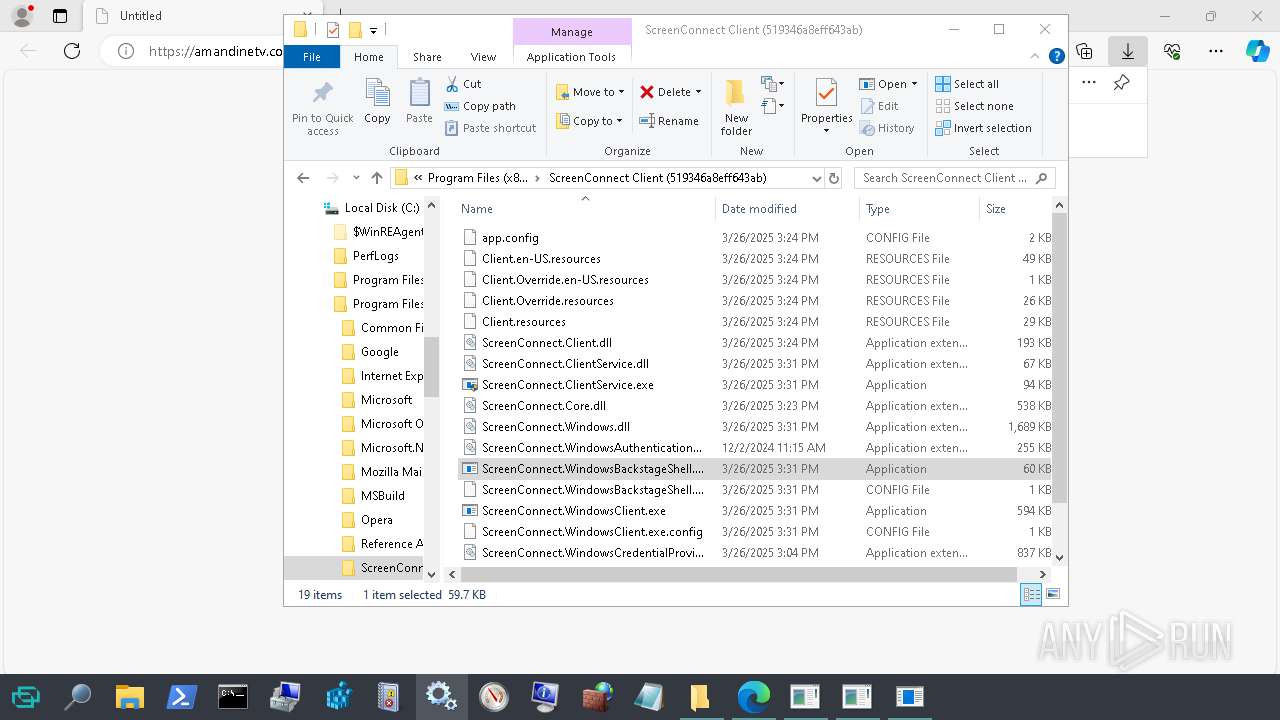
Task: Open the Windows taskbar search magnifier
Action: pos(77,696)
